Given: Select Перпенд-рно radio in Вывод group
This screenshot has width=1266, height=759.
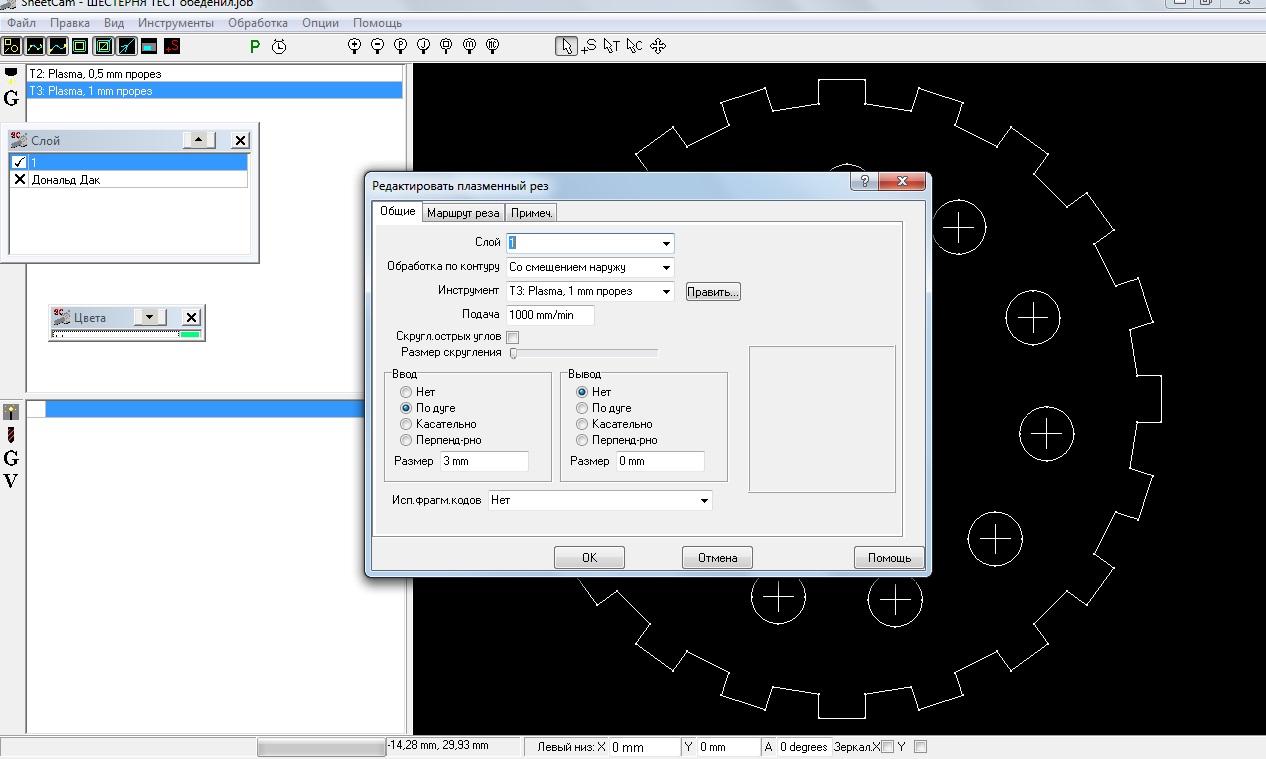Looking at the screenshot, I should pos(582,440).
